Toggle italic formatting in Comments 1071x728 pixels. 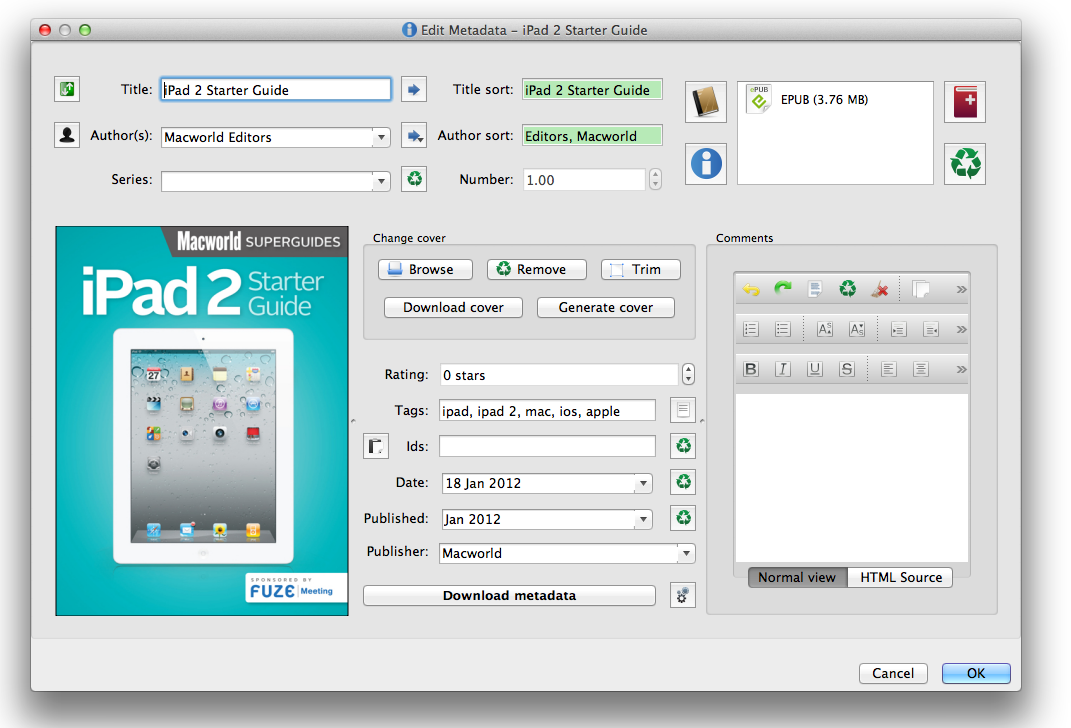(783, 369)
